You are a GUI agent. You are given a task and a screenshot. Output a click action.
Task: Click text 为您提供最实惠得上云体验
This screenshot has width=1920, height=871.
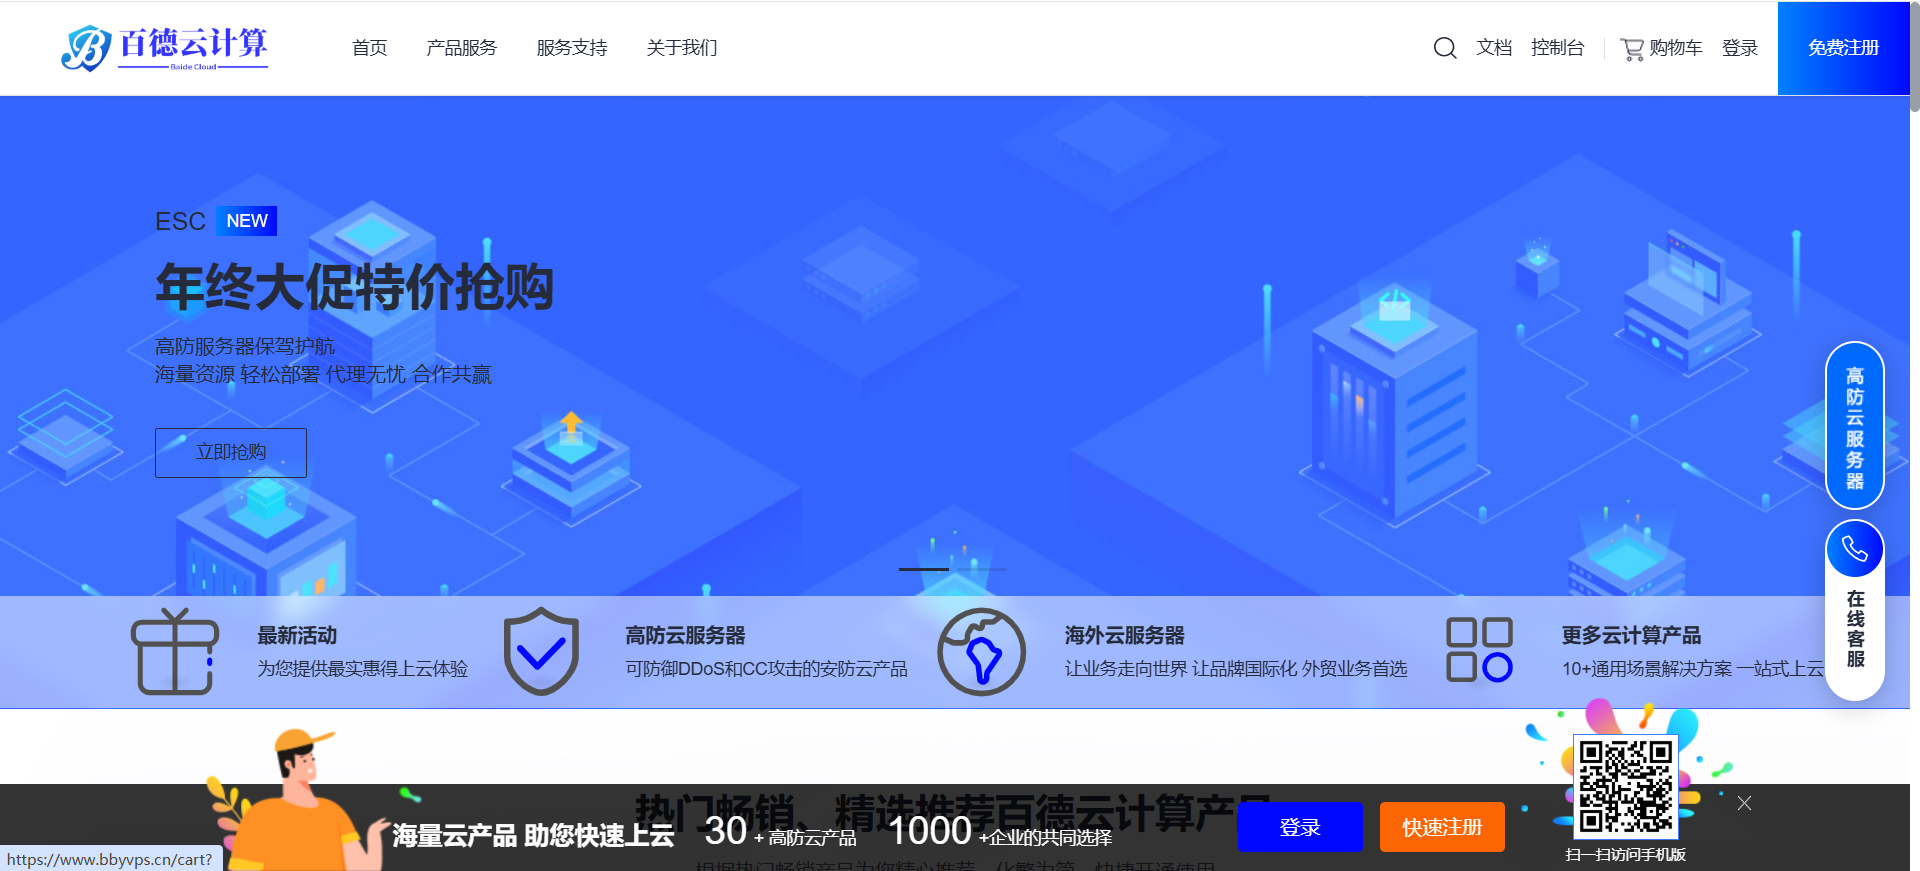[362, 668]
